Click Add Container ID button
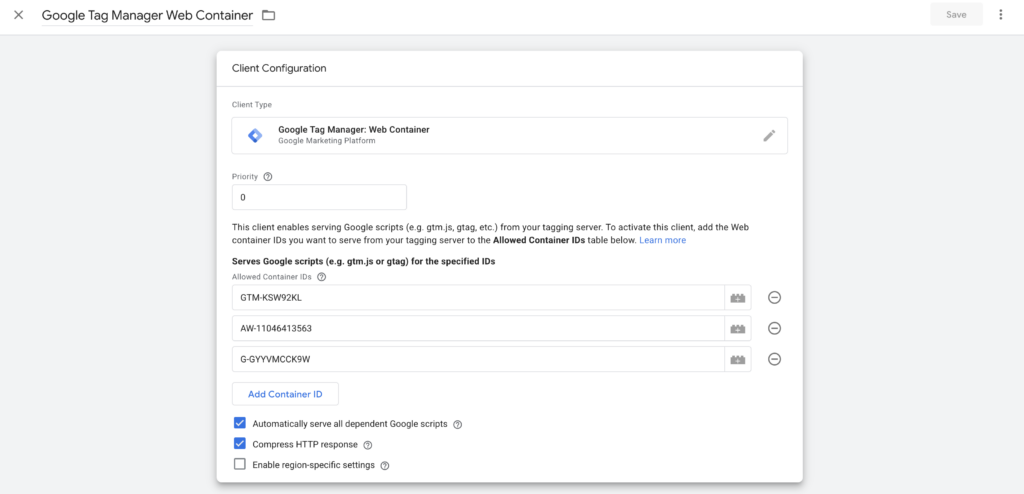Viewport: 1024px width, 494px height. (x=285, y=394)
